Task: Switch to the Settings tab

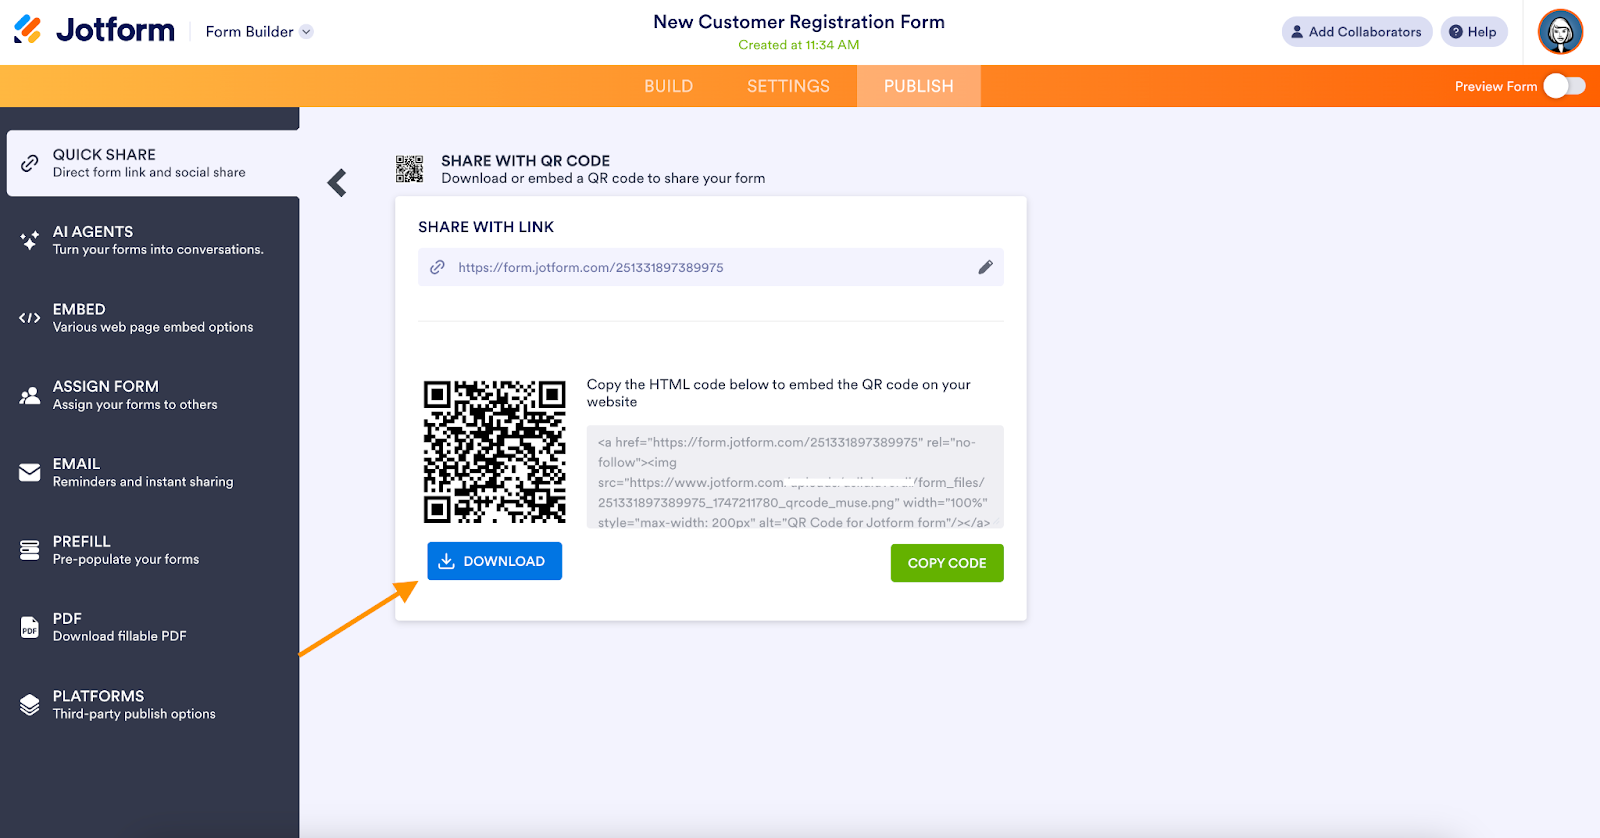Action: coord(788,87)
